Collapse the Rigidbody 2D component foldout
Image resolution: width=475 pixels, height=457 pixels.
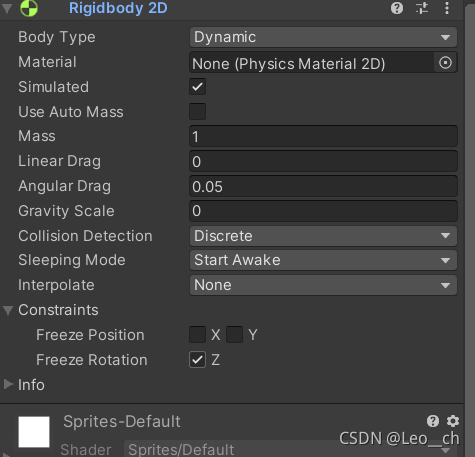pyautogui.click(x=7, y=8)
